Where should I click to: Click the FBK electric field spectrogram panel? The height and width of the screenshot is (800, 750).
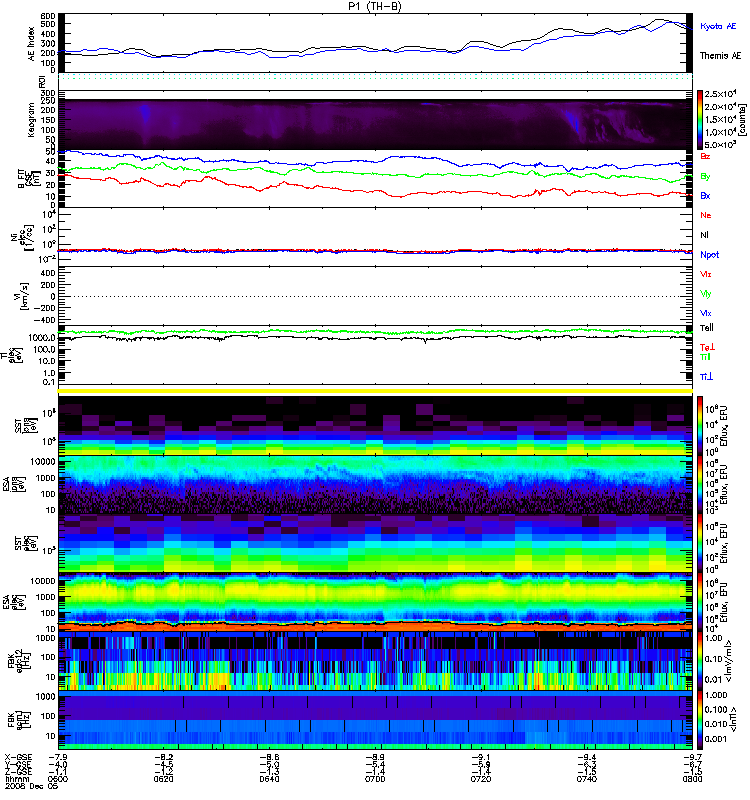click(x=375, y=661)
